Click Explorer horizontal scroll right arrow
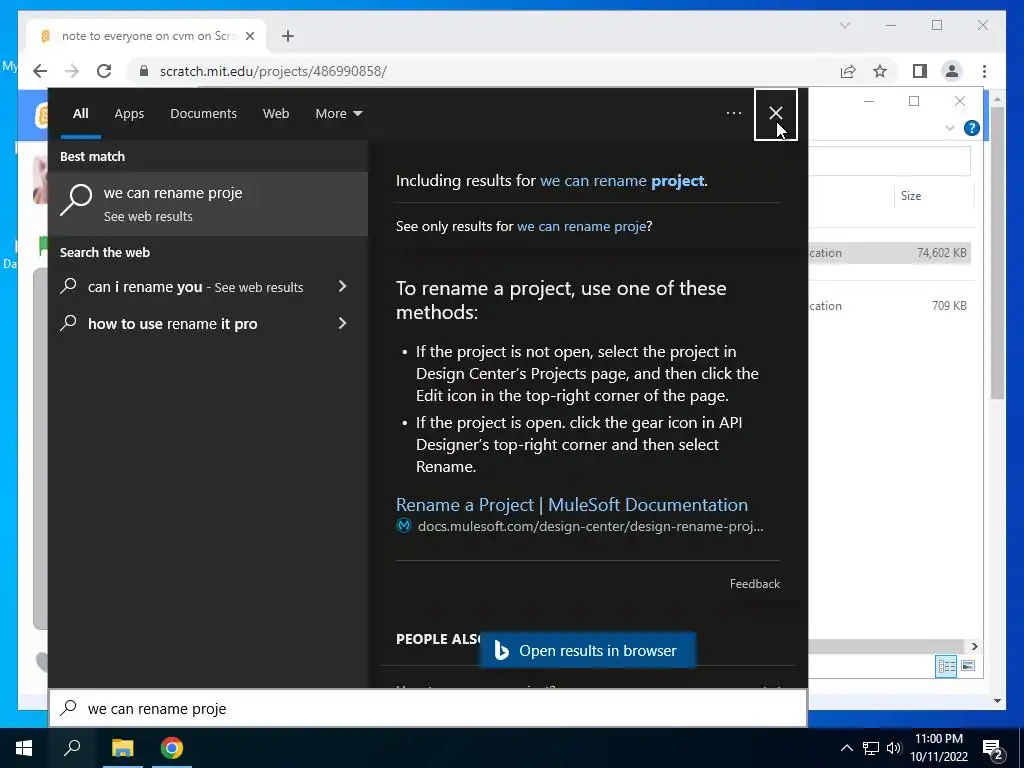This screenshot has height=768, width=1024. [x=974, y=647]
